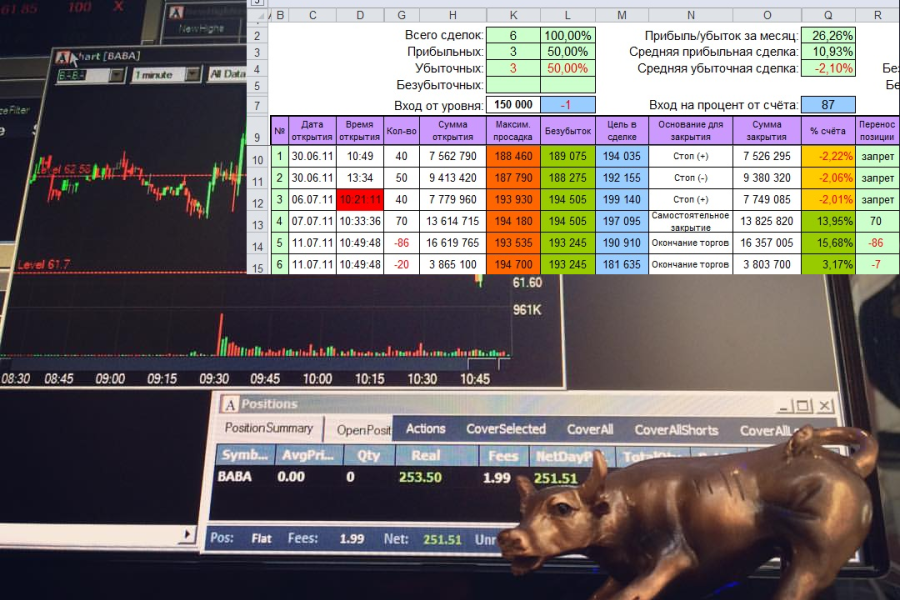Screen dimensions: 900x600
Task: Click the Максим. просадка column header
Action: (513, 130)
